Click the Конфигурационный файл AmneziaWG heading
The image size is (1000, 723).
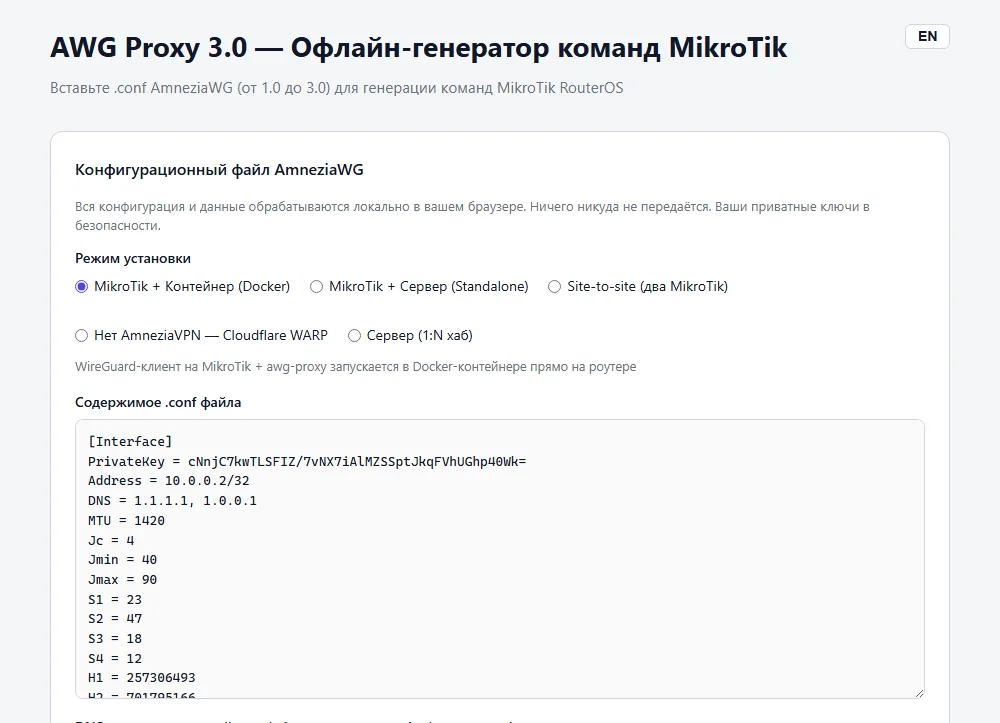pyautogui.click(x=219, y=170)
